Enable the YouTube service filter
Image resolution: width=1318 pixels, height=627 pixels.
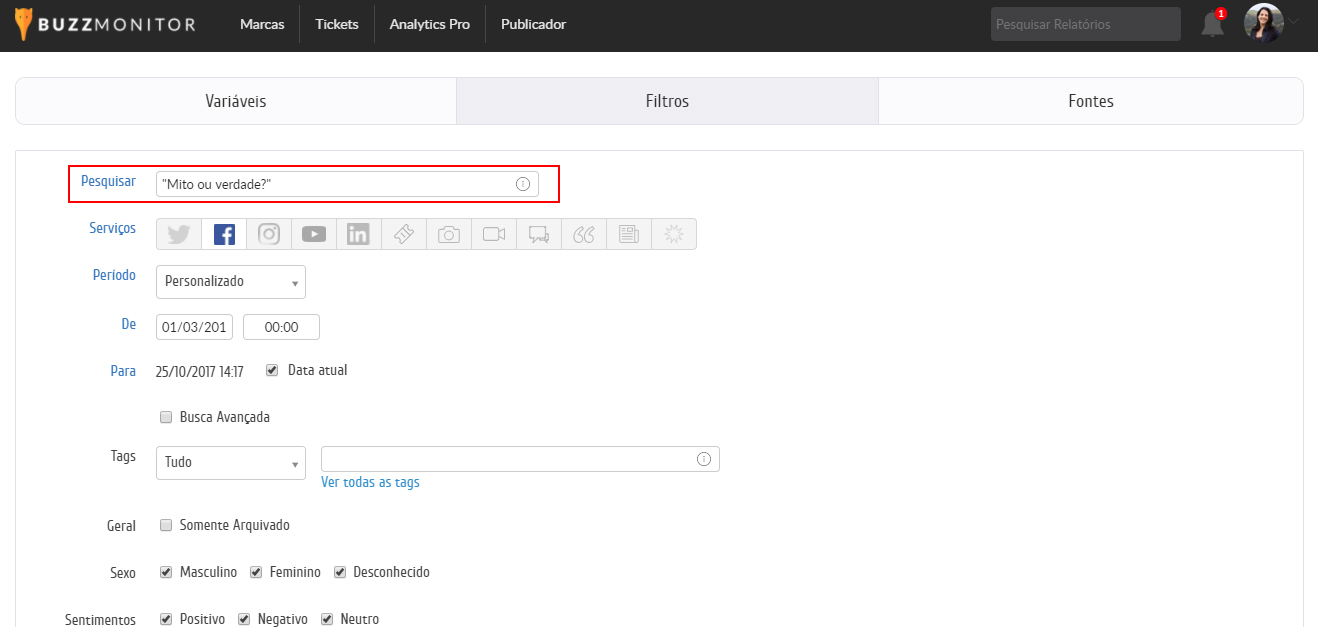coord(314,234)
